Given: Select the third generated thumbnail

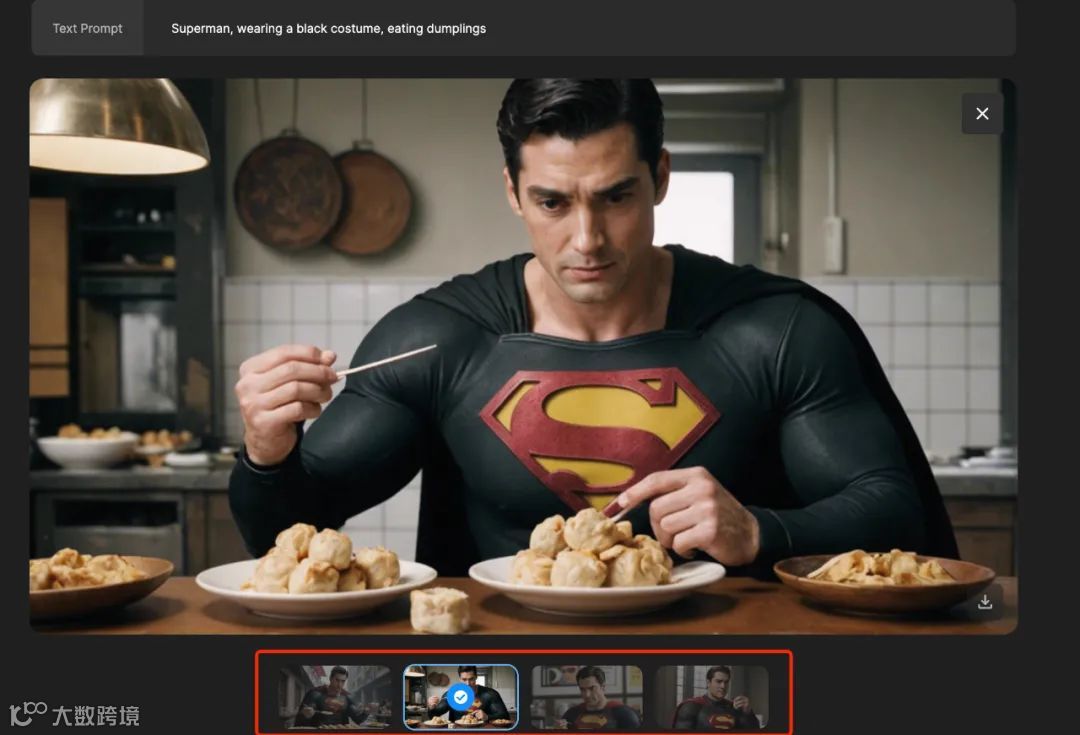Looking at the screenshot, I should (587, 696).
